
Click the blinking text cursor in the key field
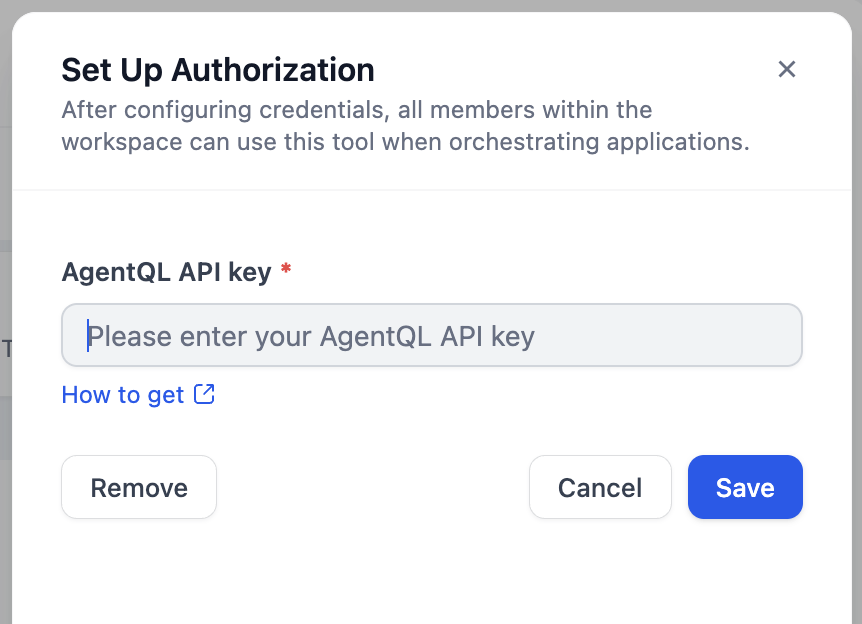pos(88,335)
